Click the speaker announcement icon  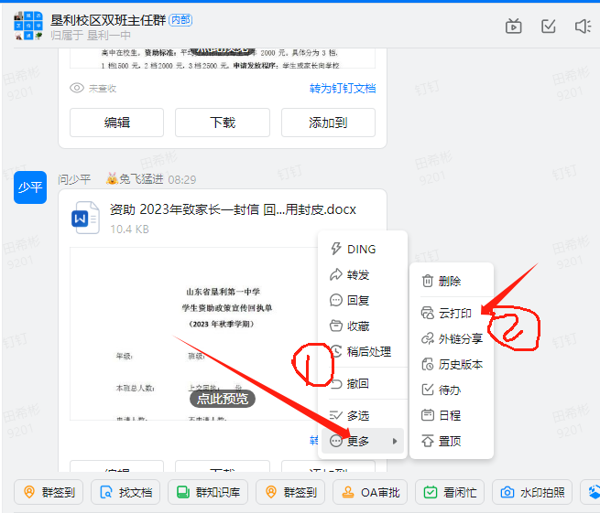pos(583,26)
